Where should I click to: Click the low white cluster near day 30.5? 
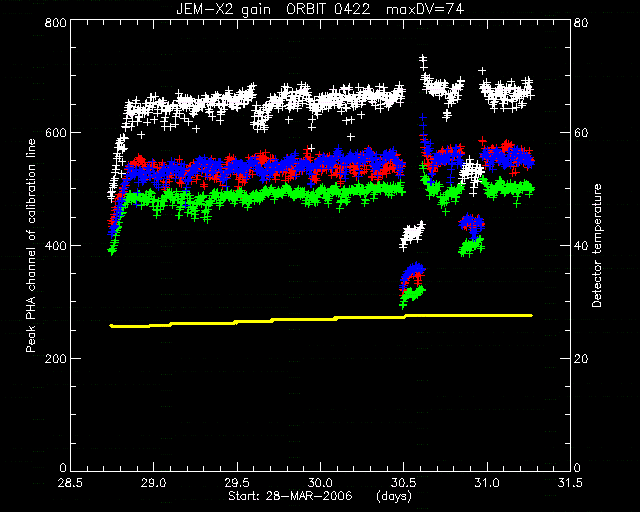pyautogui.click(x=412, y=234)
